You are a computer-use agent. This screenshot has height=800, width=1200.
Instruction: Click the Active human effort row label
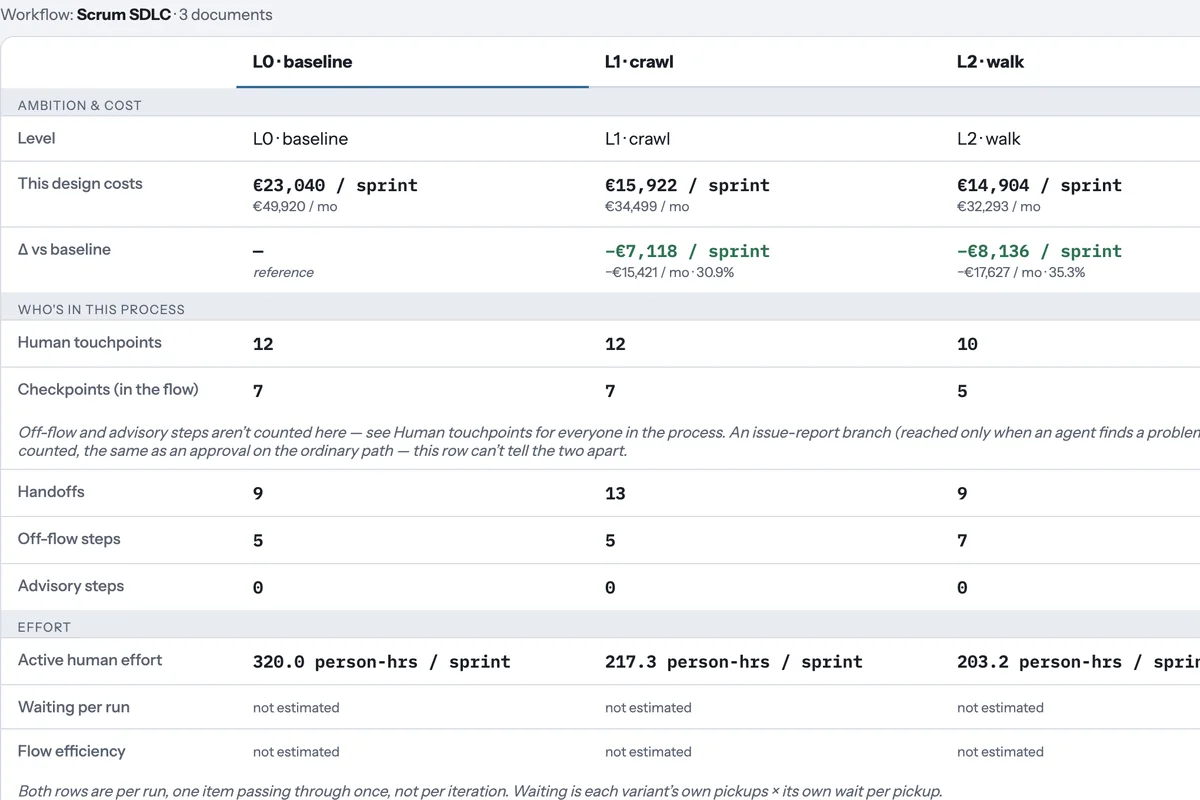coord(90,660)
